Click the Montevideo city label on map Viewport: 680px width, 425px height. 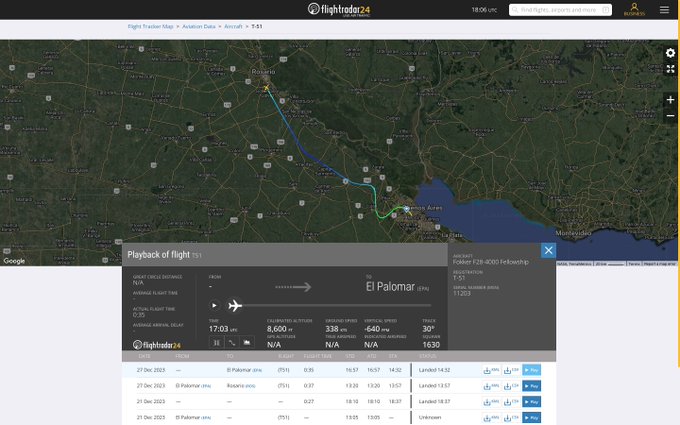[573, 233]
